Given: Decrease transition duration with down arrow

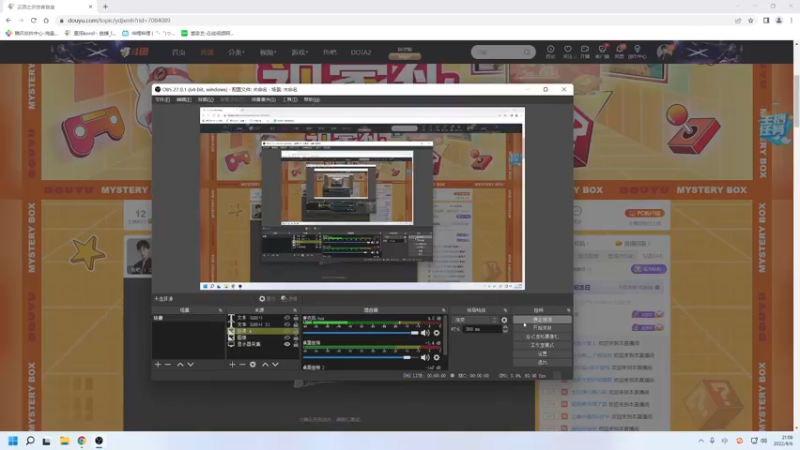Looking at the screenshot, I should [x=505, y=332].
